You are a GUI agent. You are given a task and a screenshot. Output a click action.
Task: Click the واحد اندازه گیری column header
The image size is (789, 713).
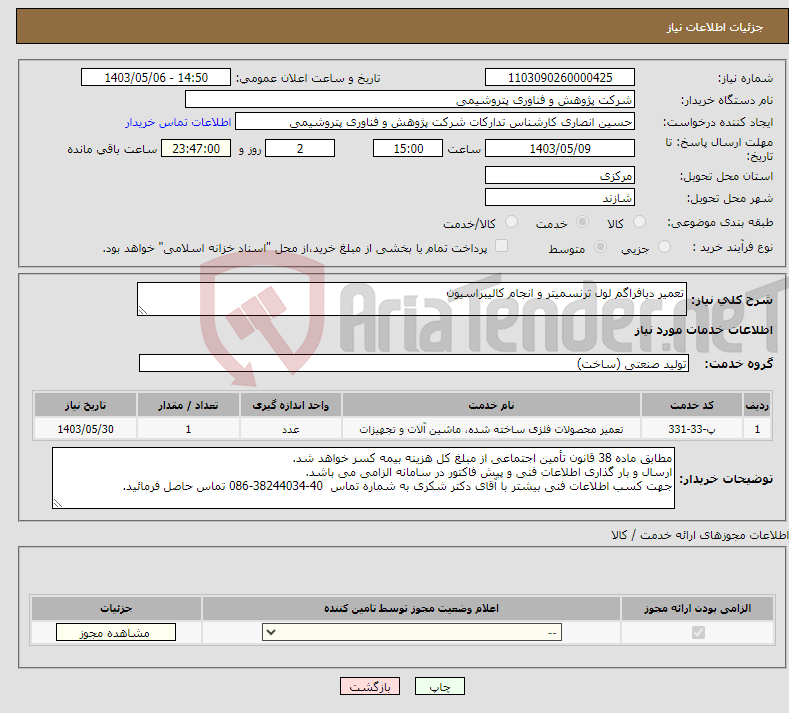click(291, 405)
